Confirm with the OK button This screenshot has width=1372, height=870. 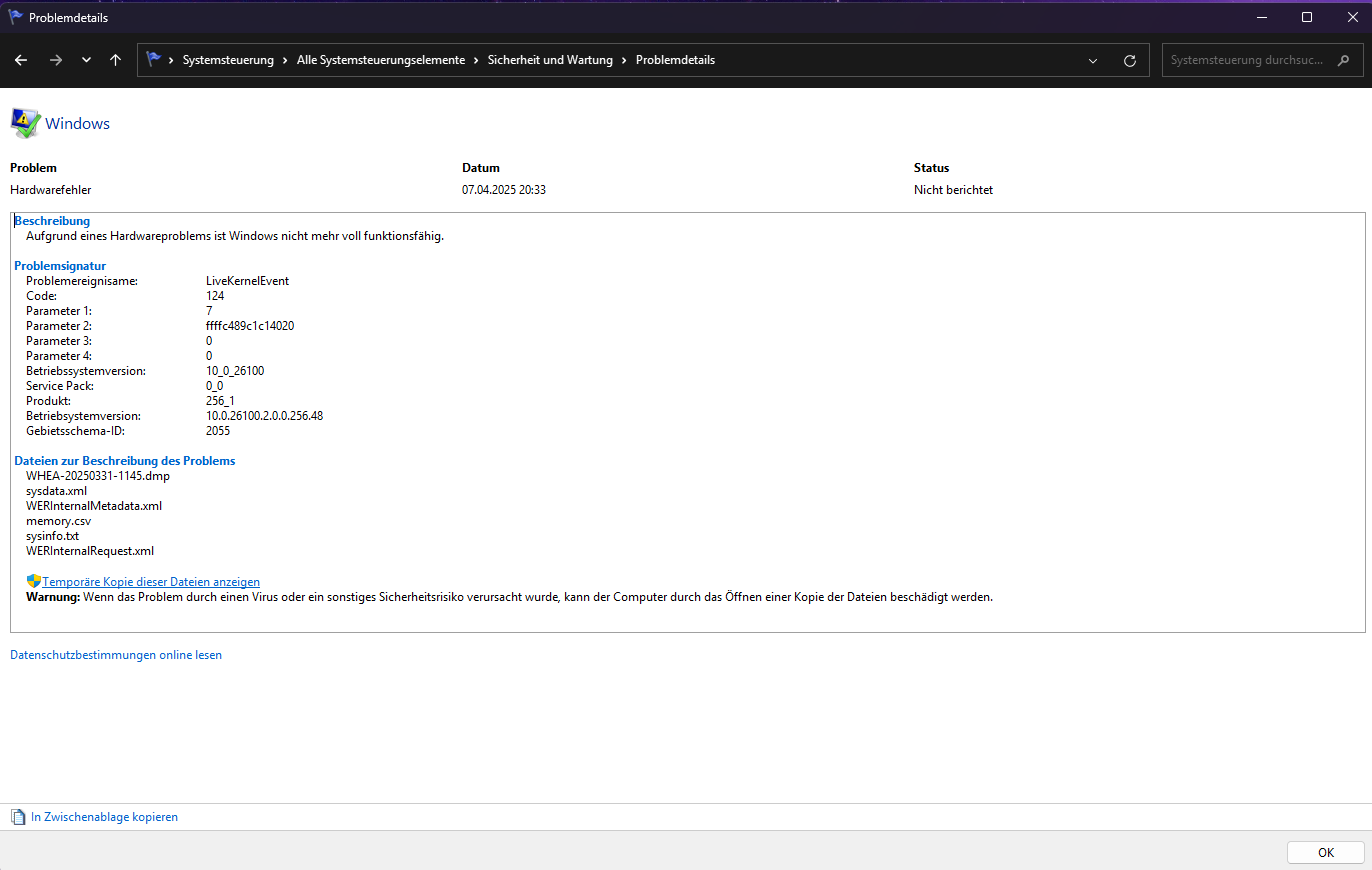pos(1326,853)
